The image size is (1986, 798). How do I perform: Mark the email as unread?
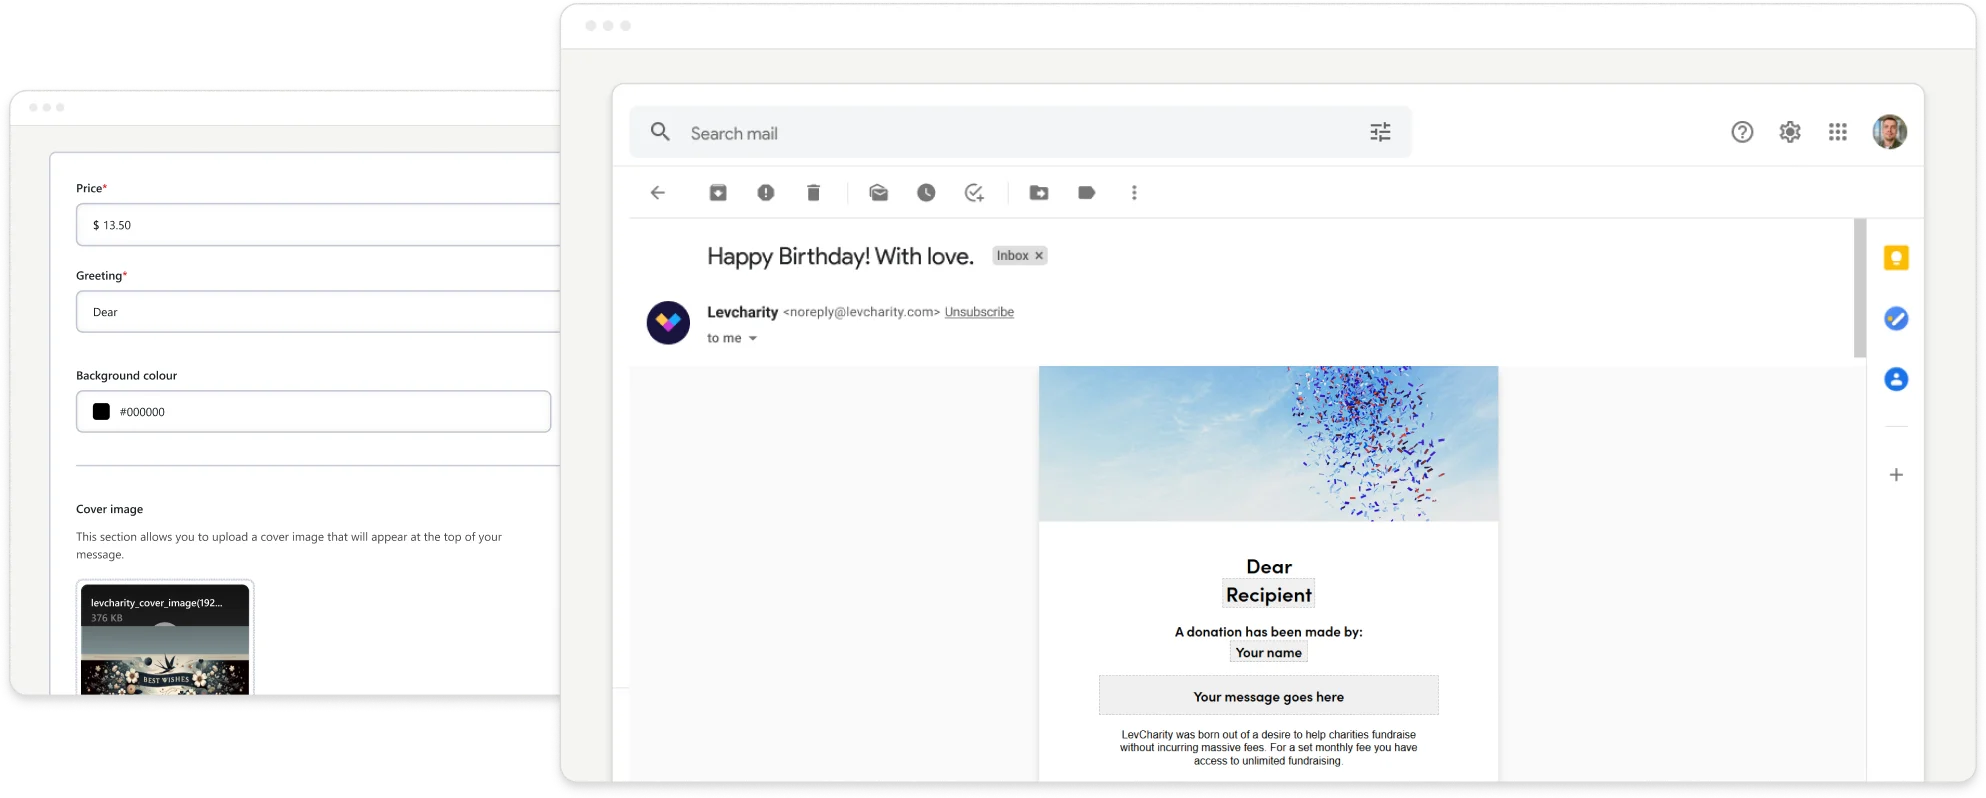[x=878, y=193]
